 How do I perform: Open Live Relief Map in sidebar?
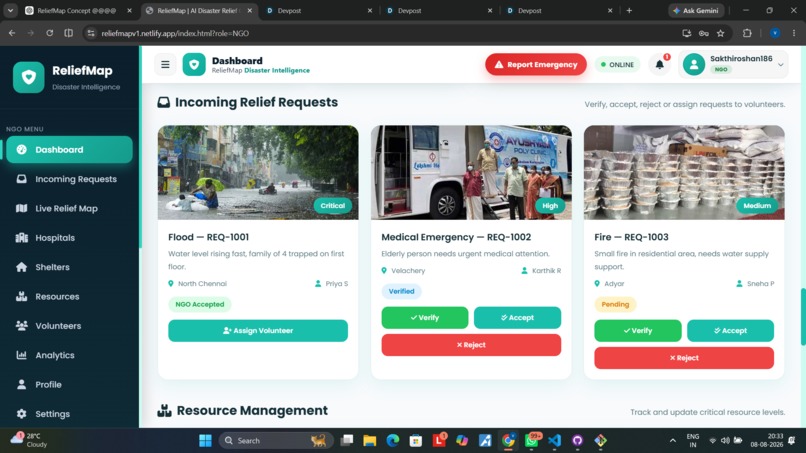pos(69,208)
